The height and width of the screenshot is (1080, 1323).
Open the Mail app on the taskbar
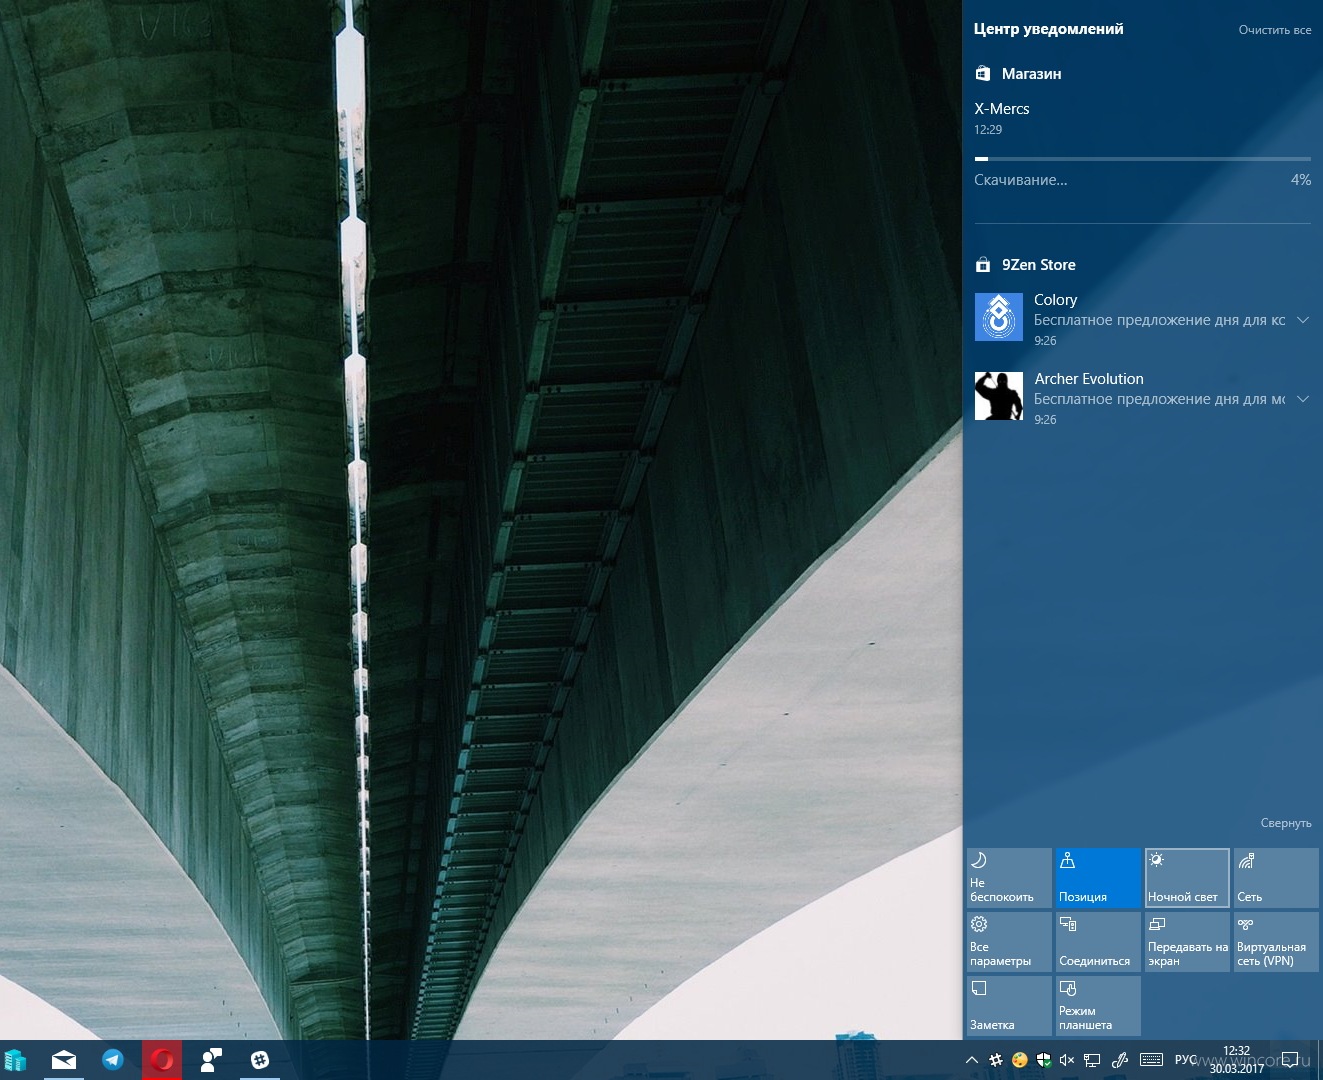(x=64, y=1060)
